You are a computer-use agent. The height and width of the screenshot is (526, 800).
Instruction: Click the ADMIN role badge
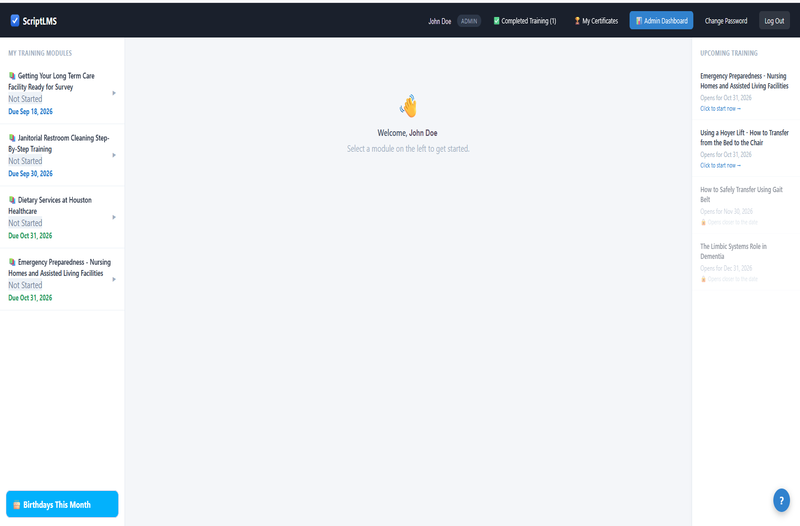pyautogui.click(x=469, y=21)
